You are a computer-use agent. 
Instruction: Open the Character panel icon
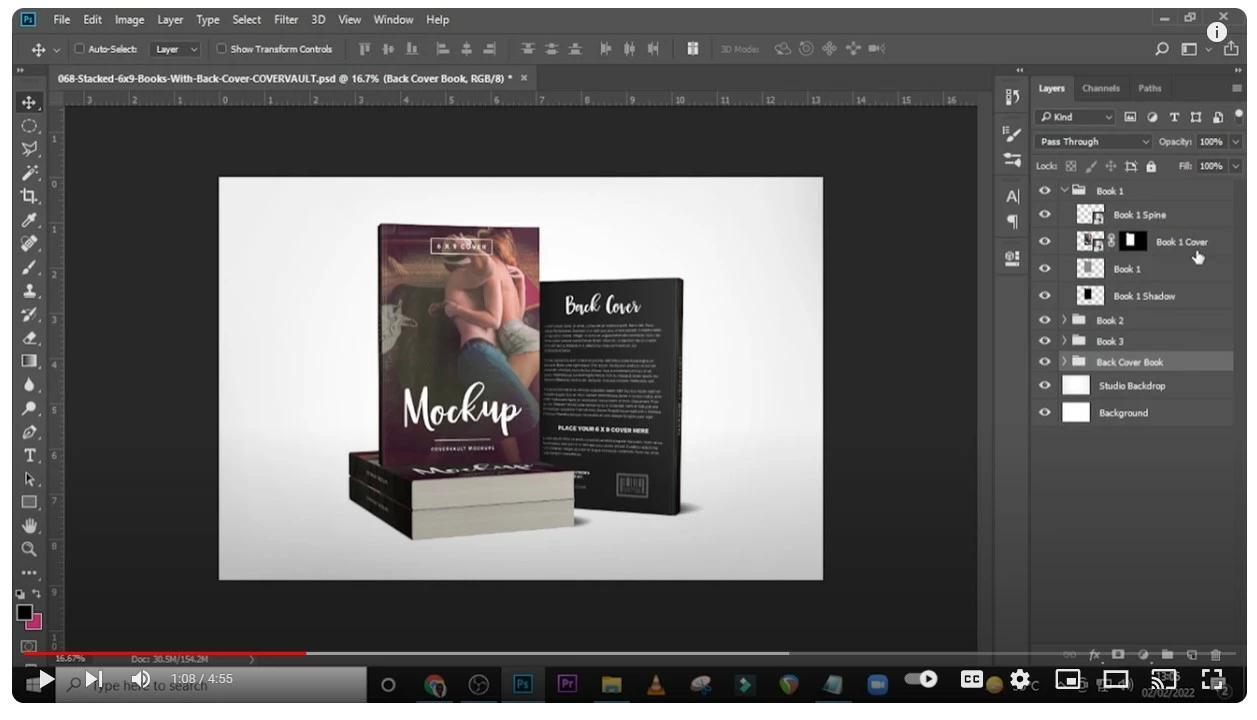(x=1012, y=196)
